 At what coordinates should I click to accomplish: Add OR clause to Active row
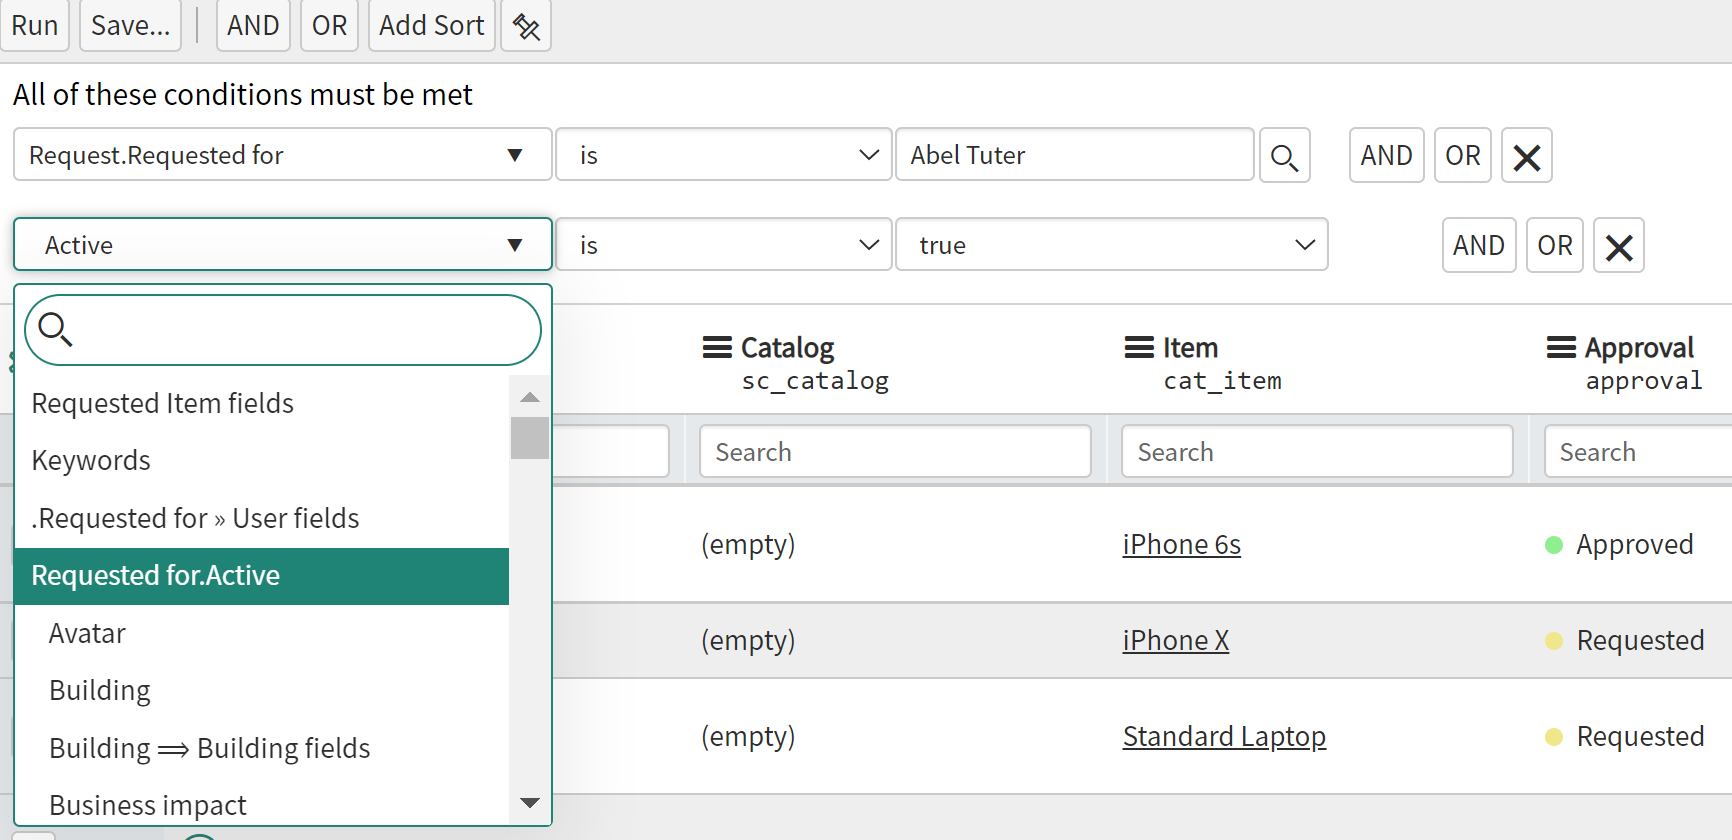(1555, 246)
